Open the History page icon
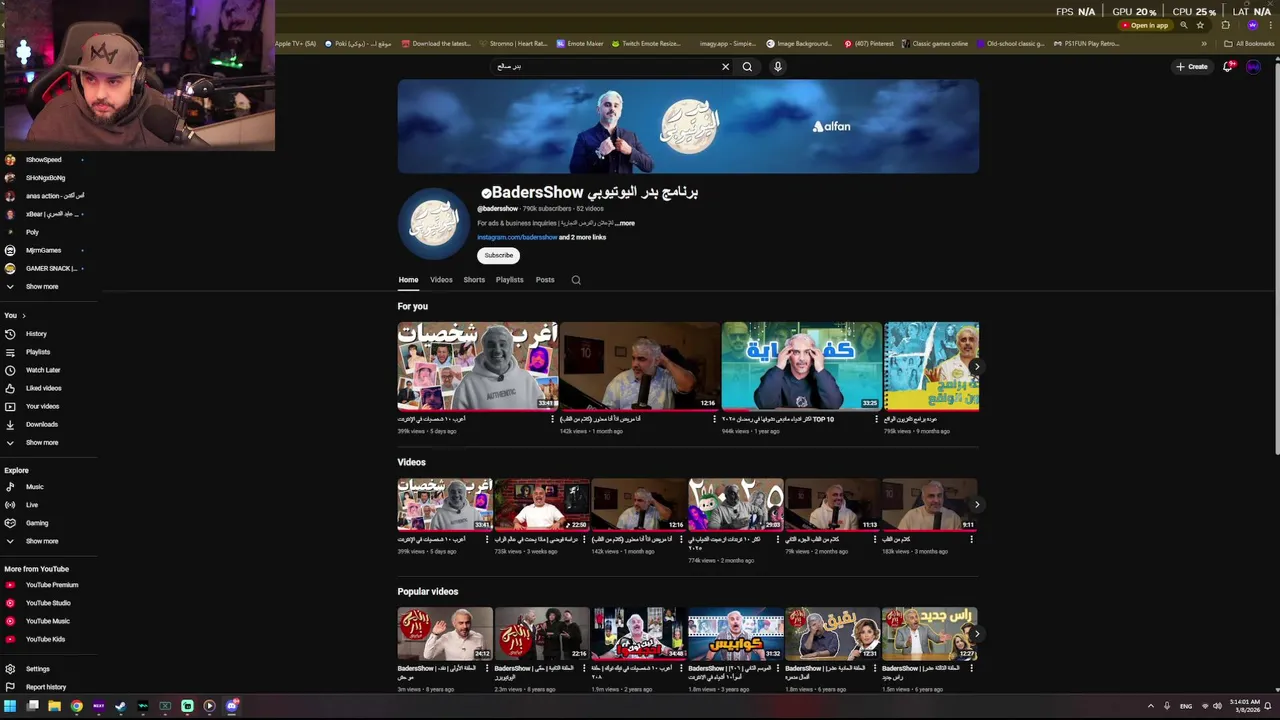1280x720 pixels. tap(10, 334)
